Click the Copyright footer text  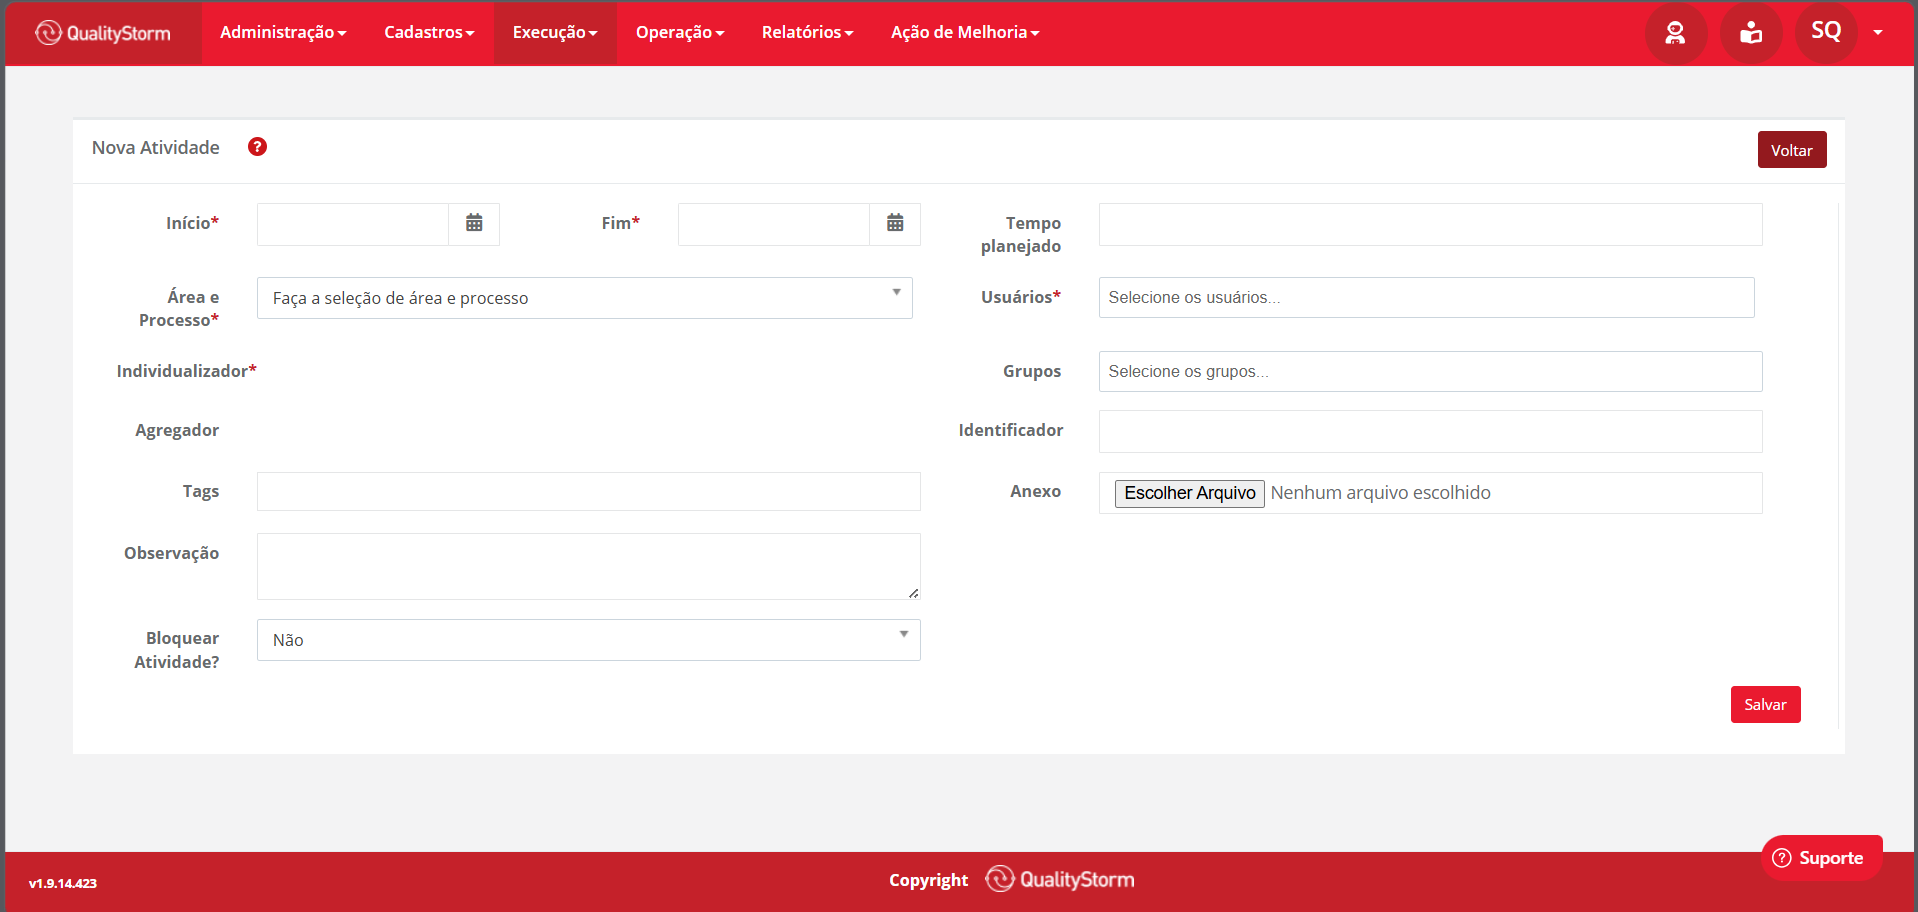(x=928, y=880)
